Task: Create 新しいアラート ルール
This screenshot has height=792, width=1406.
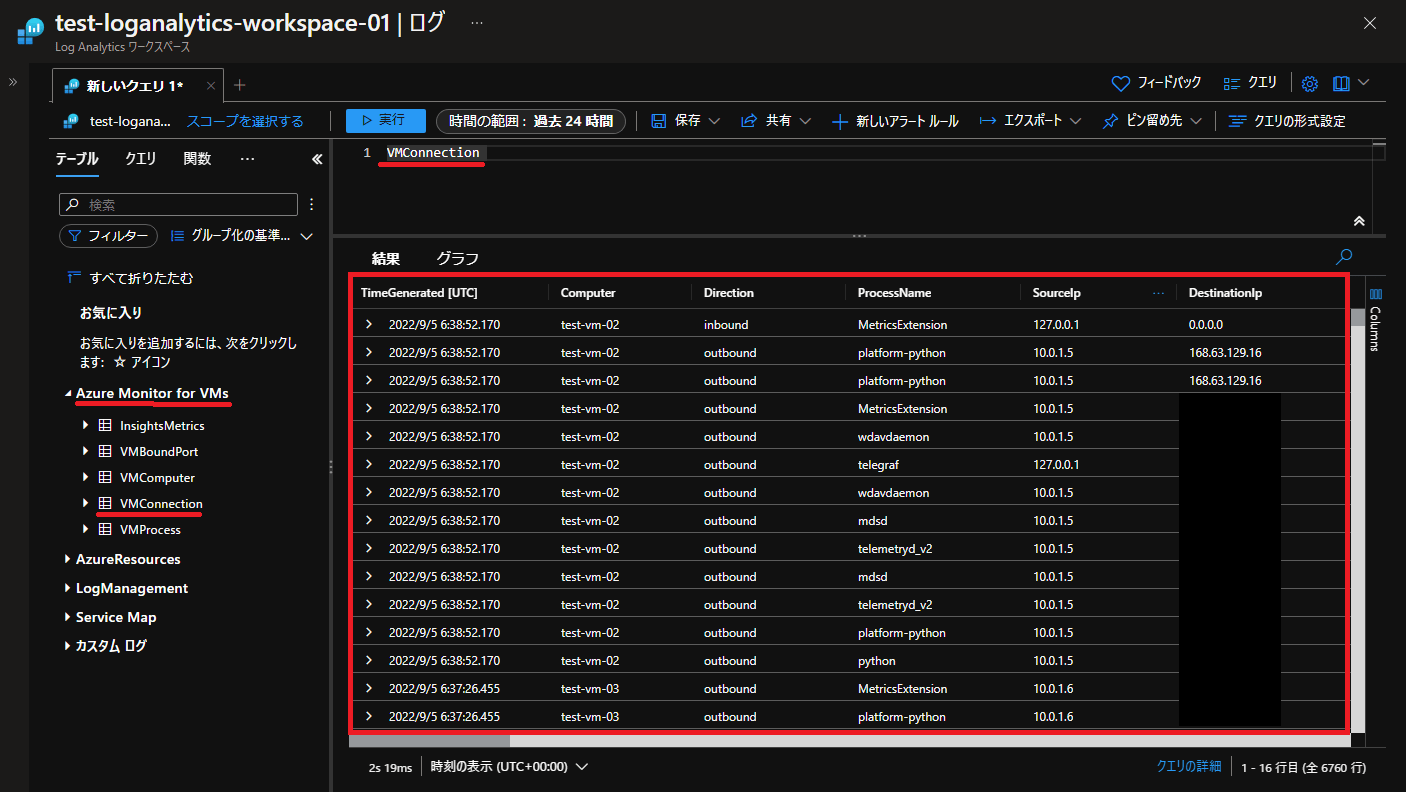Action: pyautogui.click(x=895, y=121)
